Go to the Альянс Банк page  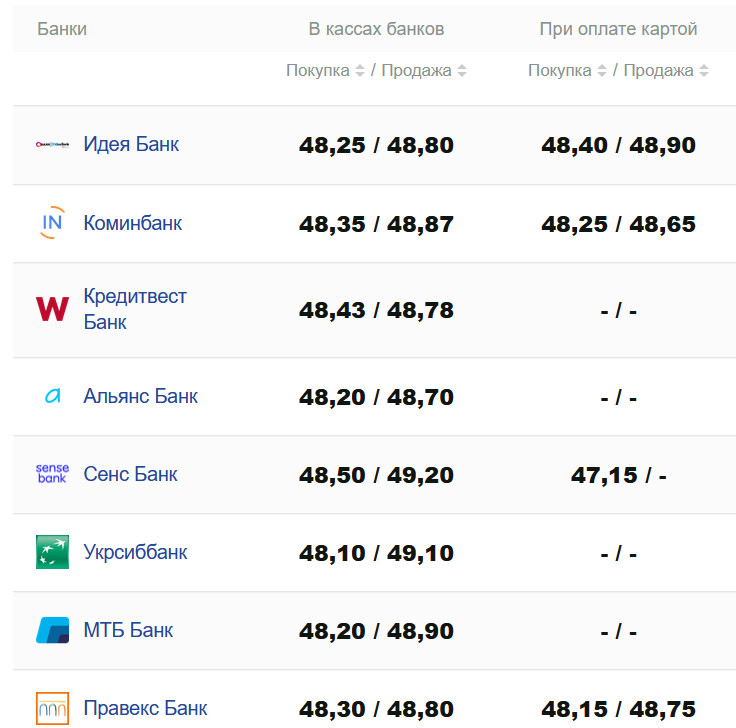141,396
